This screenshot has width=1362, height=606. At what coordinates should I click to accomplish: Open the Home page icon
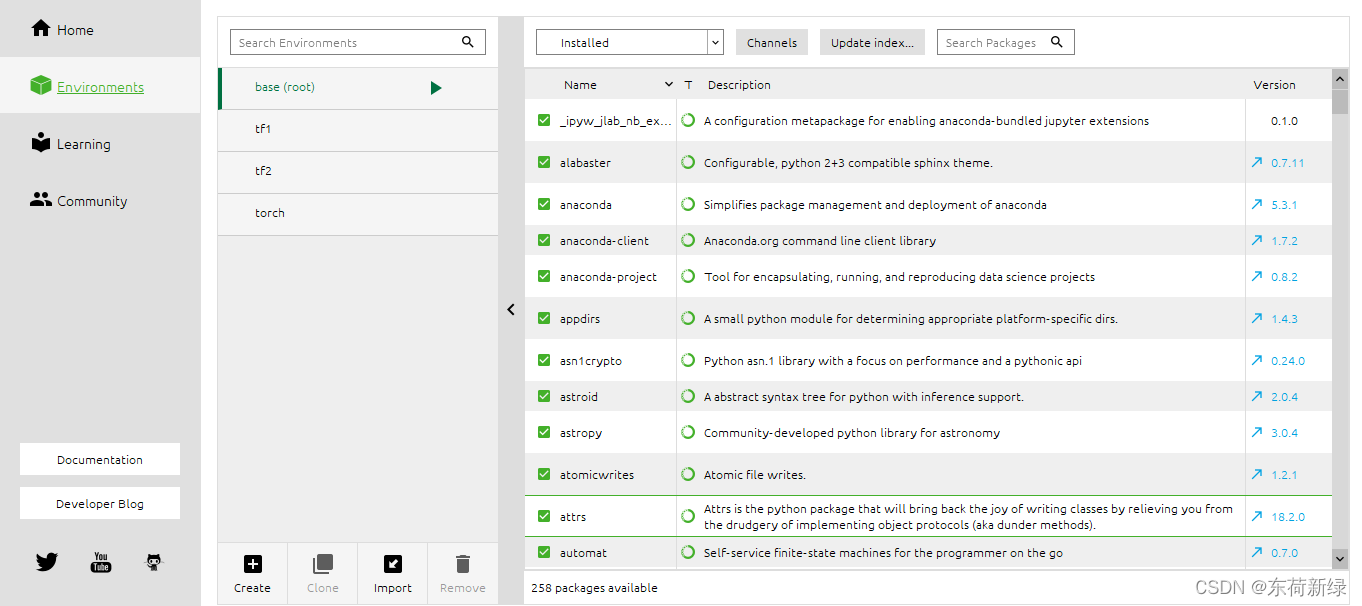pos(41,28)
